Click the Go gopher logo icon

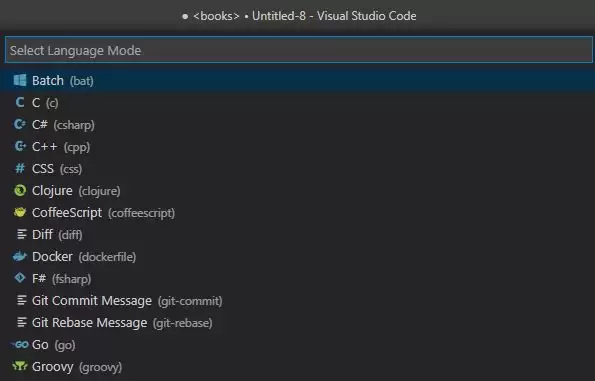(20, 344)
